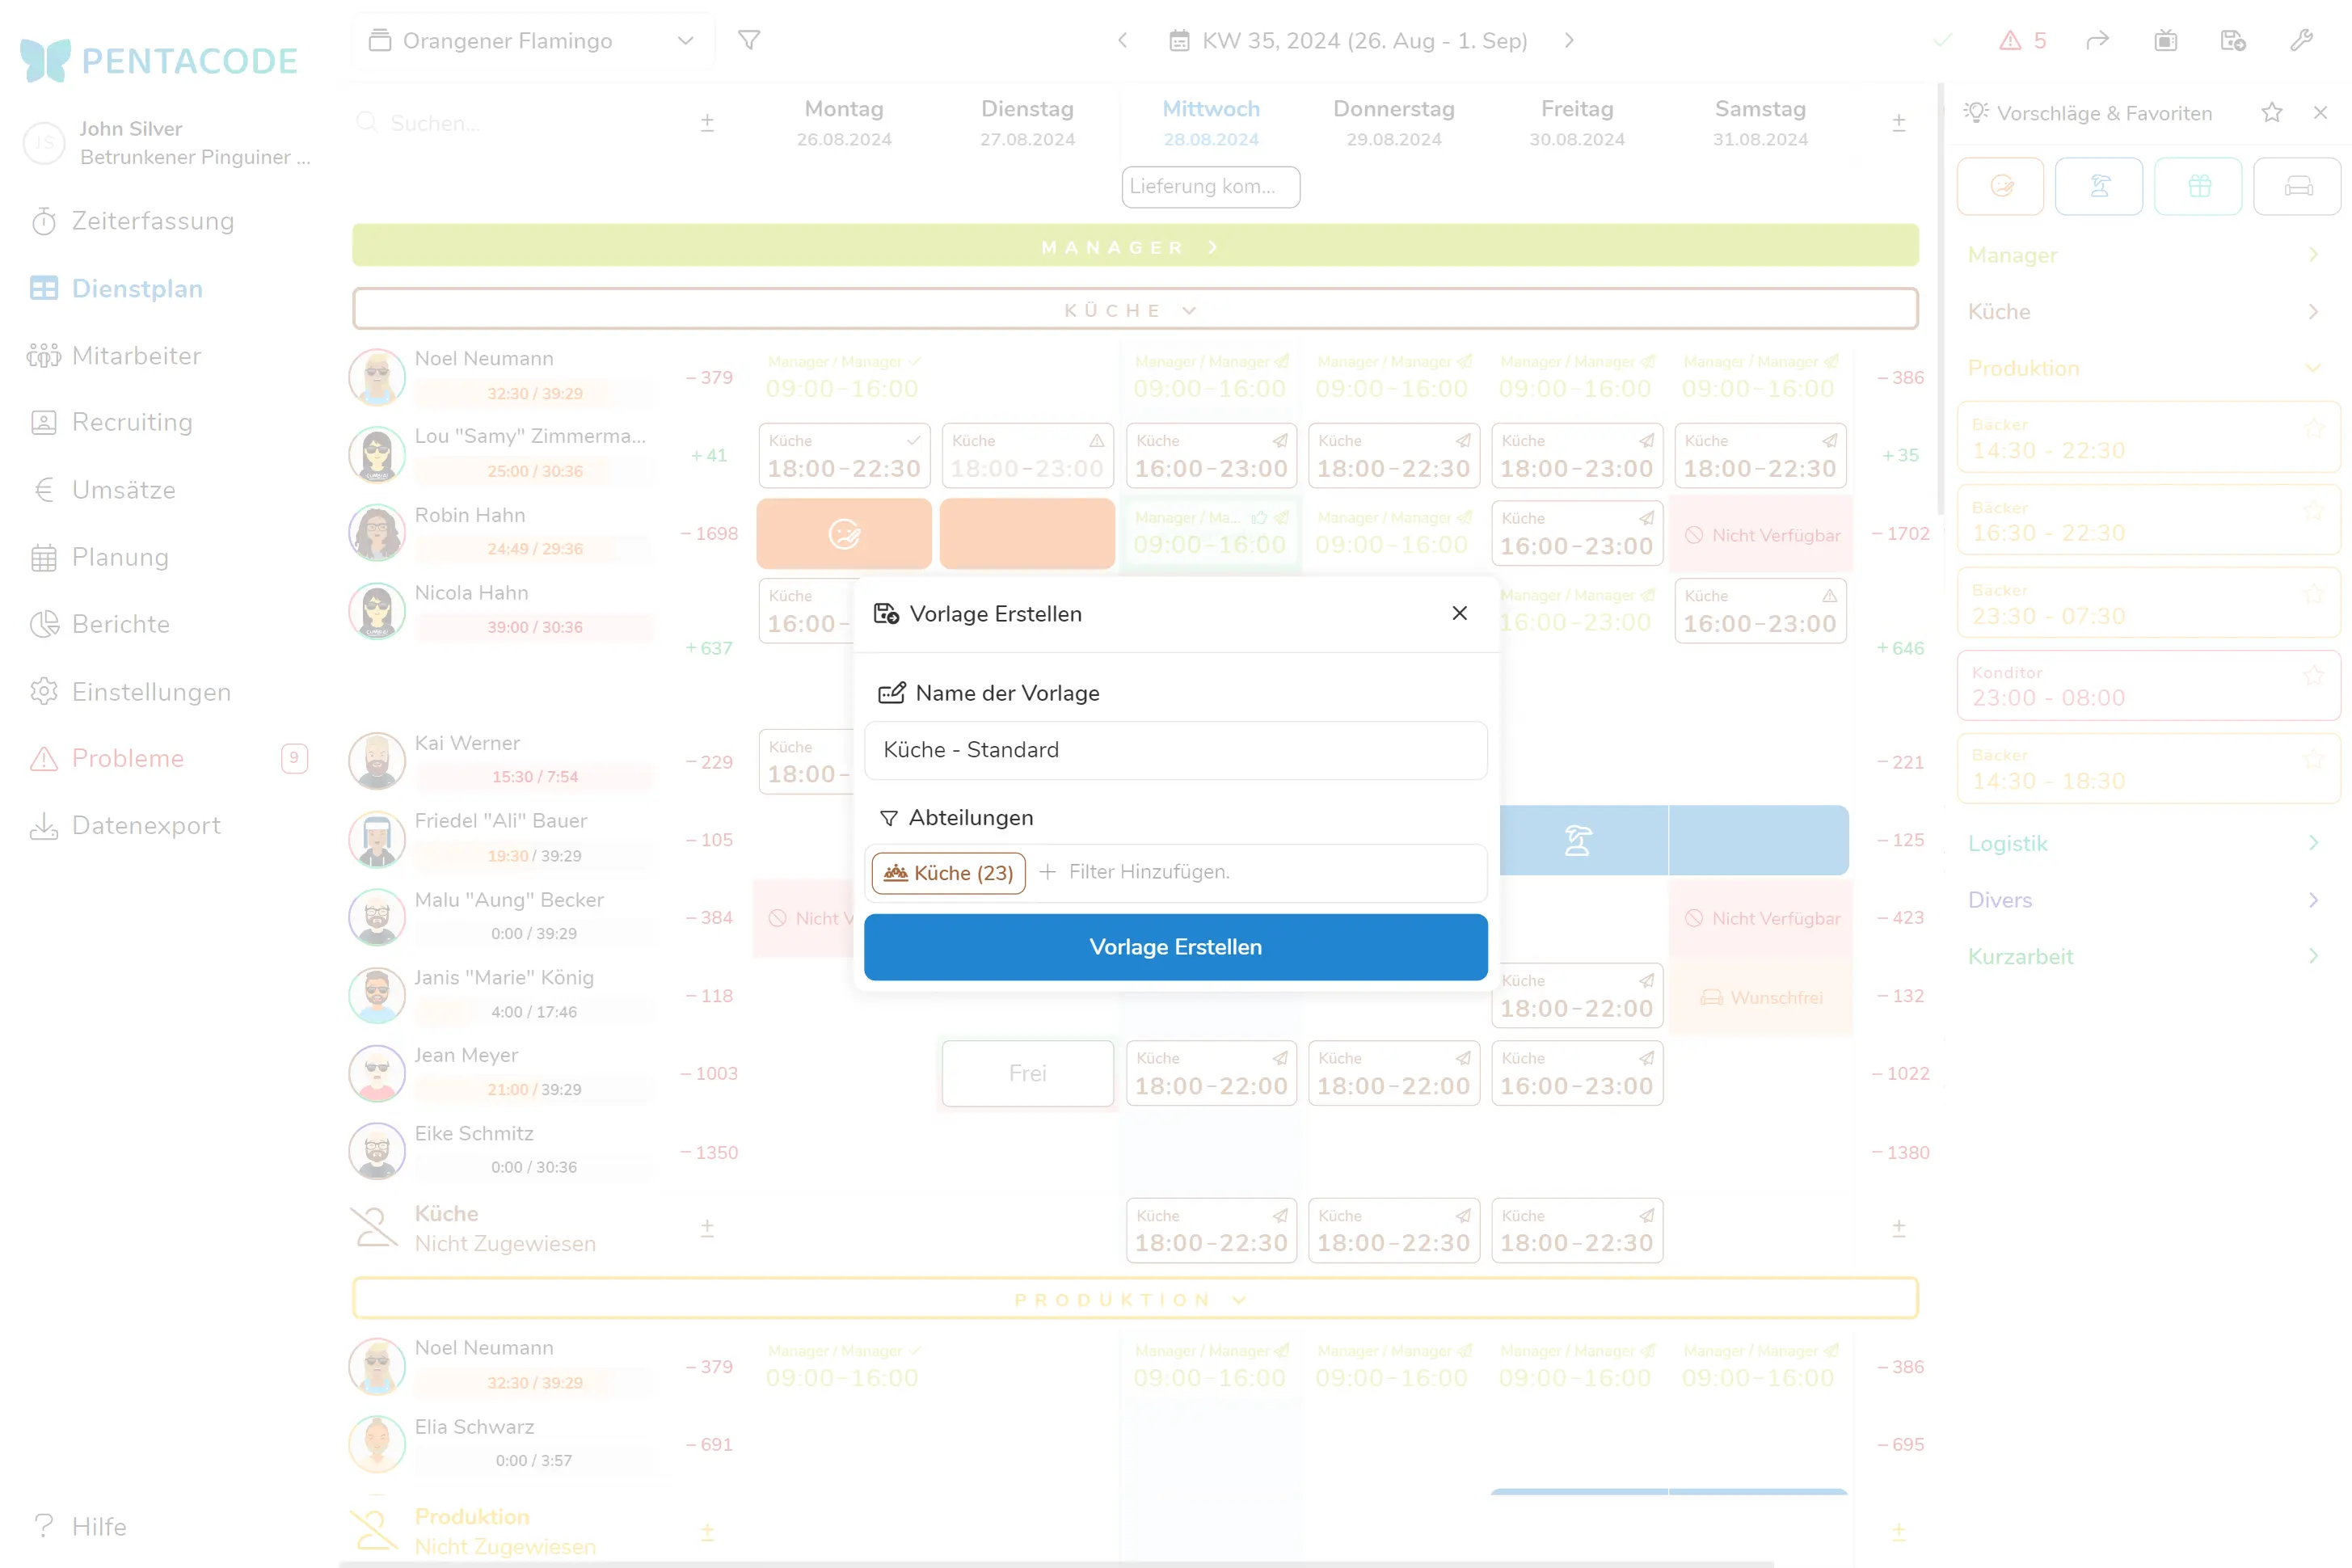
Task: Select the sofa icon in suggestions panel
Action: tap(2297, 186)
